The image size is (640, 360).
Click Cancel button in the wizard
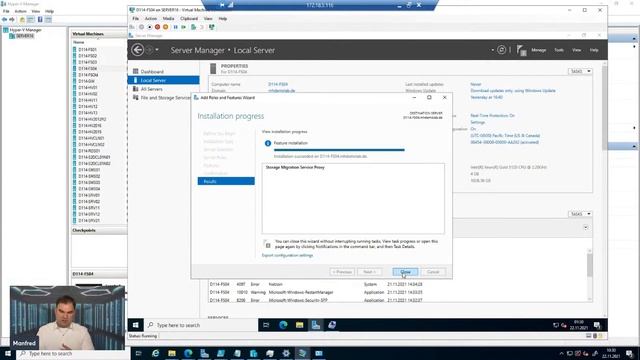433,272
